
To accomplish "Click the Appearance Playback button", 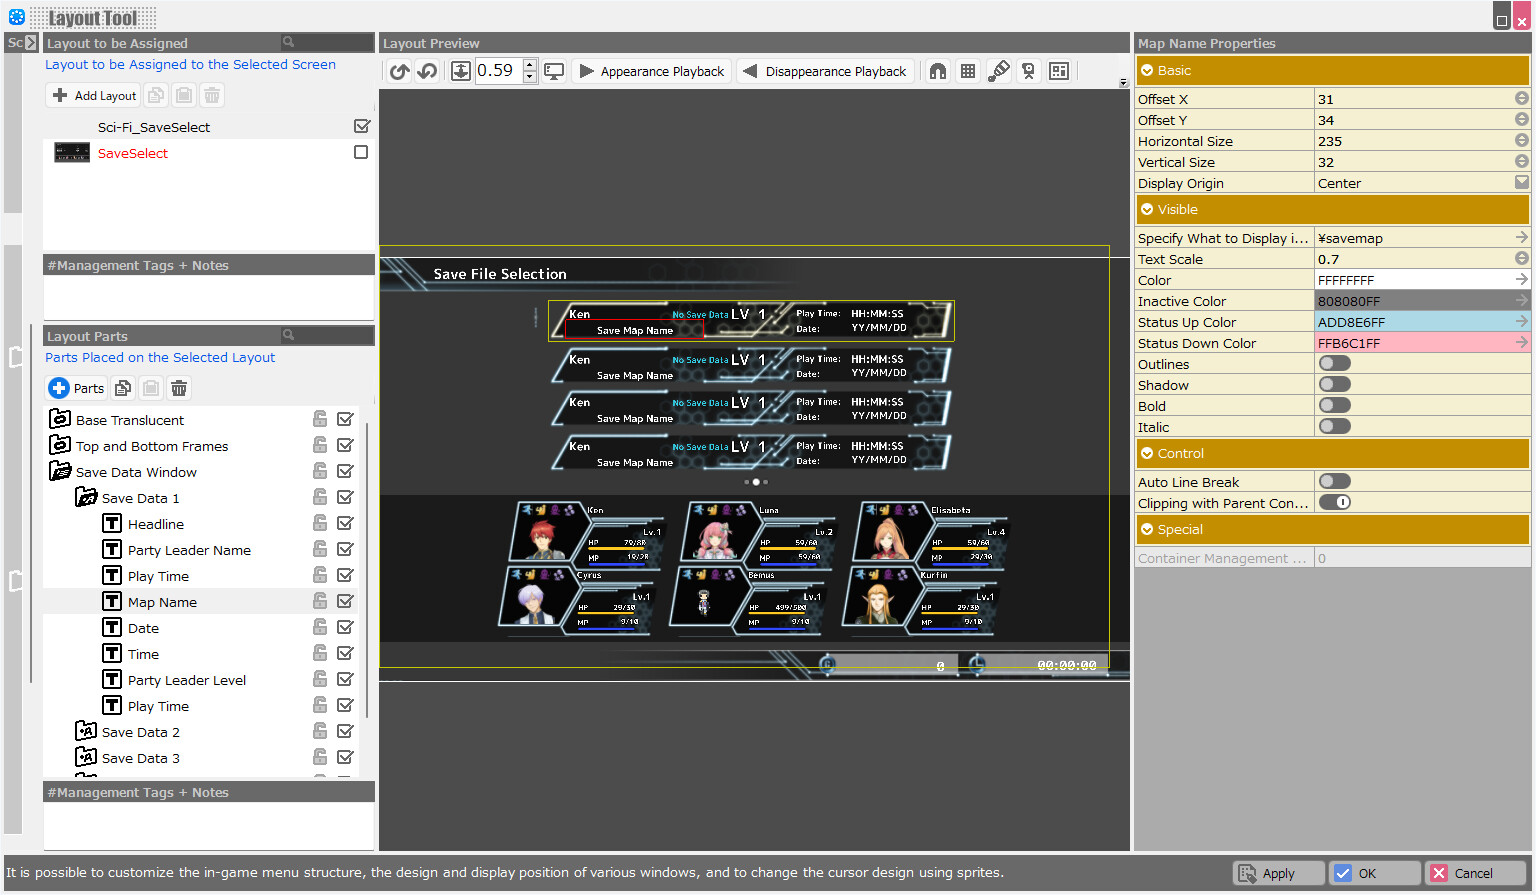I will tap(651, 71).
